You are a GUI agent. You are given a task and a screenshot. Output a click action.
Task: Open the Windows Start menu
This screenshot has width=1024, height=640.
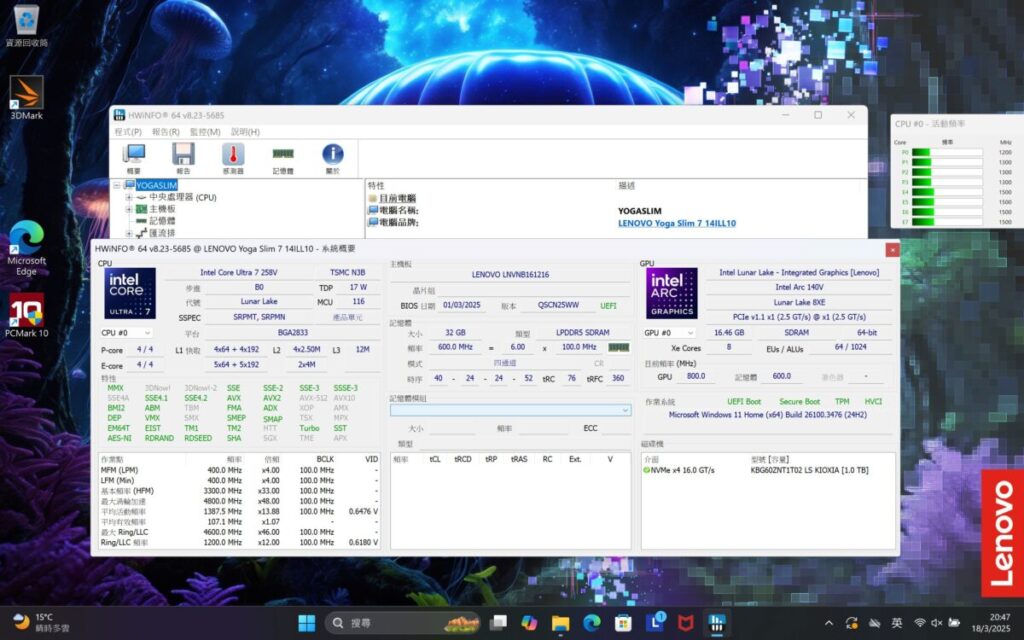click(x=306, y=623)
